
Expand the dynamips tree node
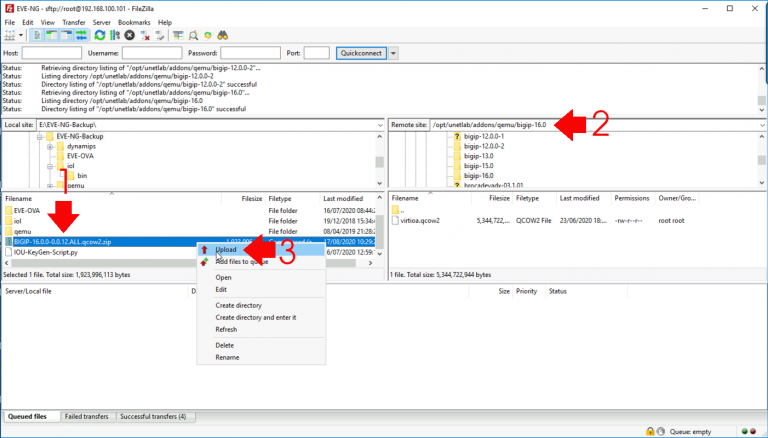[x=50, y=146]
